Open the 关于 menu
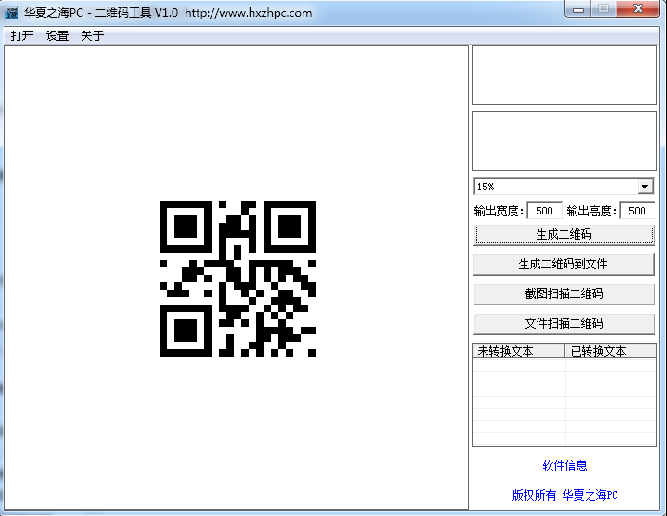 pyautogui.click(x=93, y=36)
